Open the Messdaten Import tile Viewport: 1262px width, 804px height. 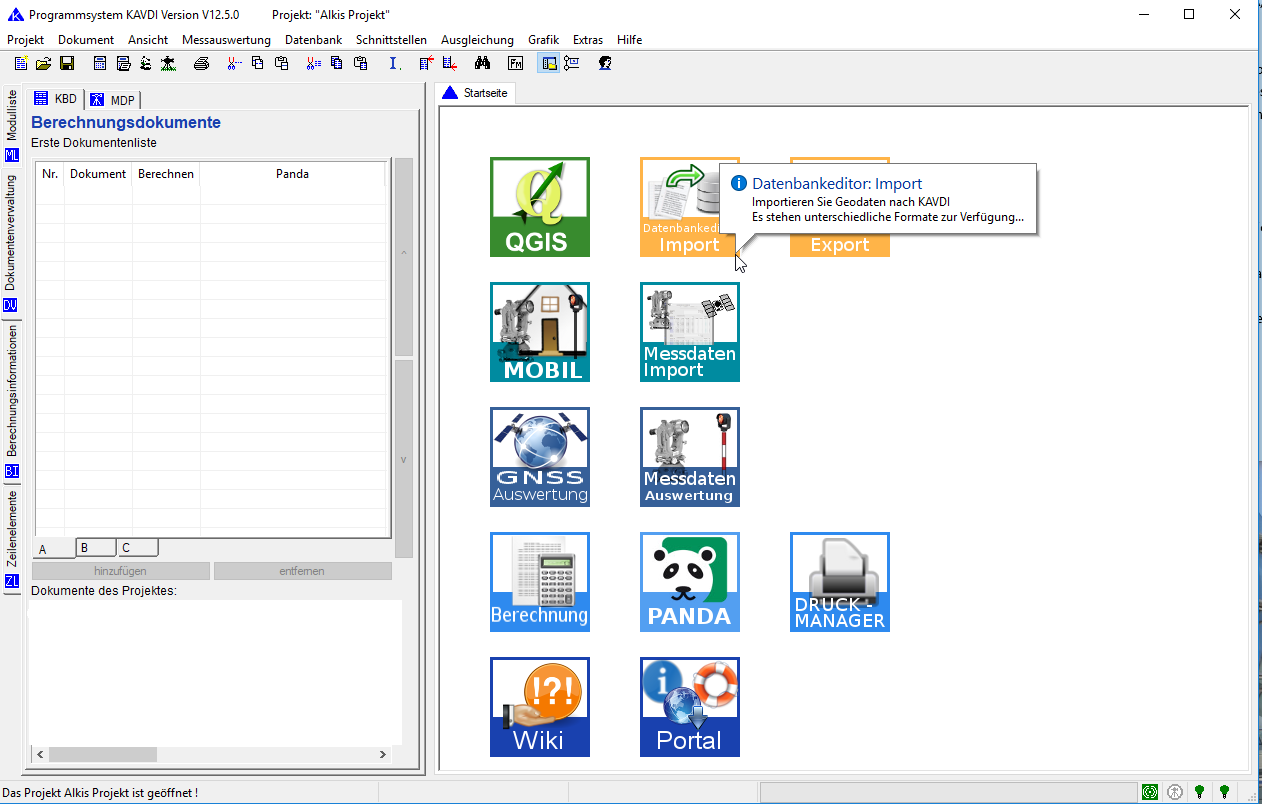coord(689,332)
